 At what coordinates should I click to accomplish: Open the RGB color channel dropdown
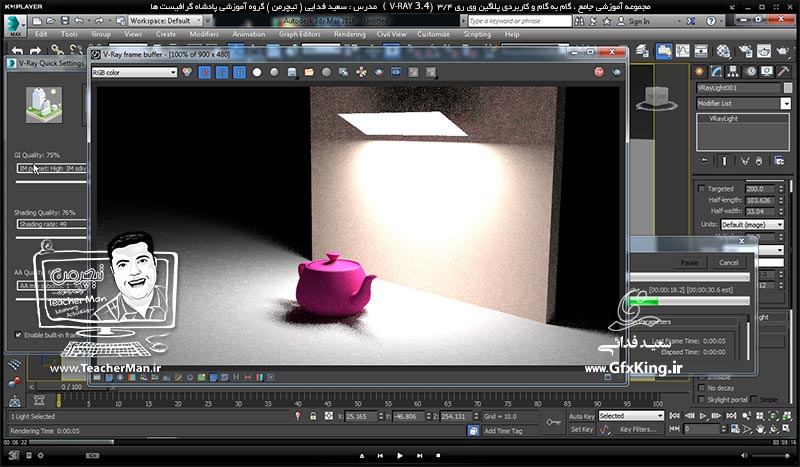click(x=134, y=72)
